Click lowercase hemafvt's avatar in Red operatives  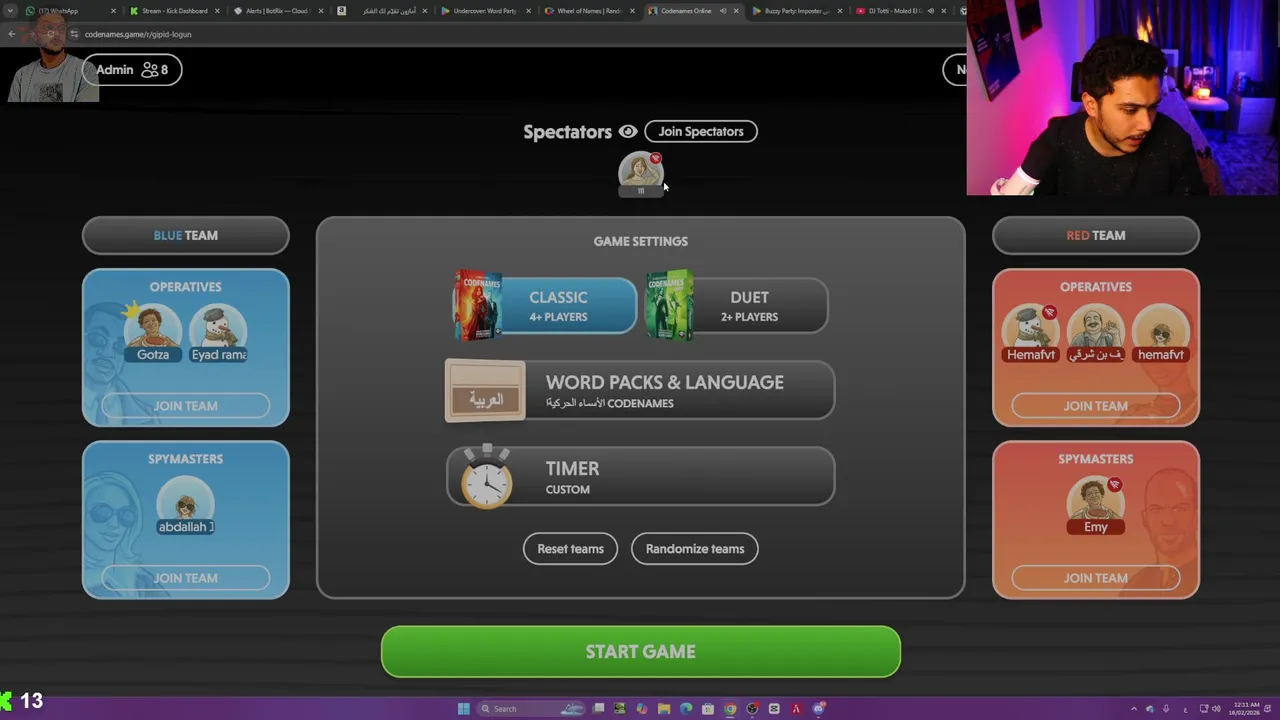point(1161,330)
